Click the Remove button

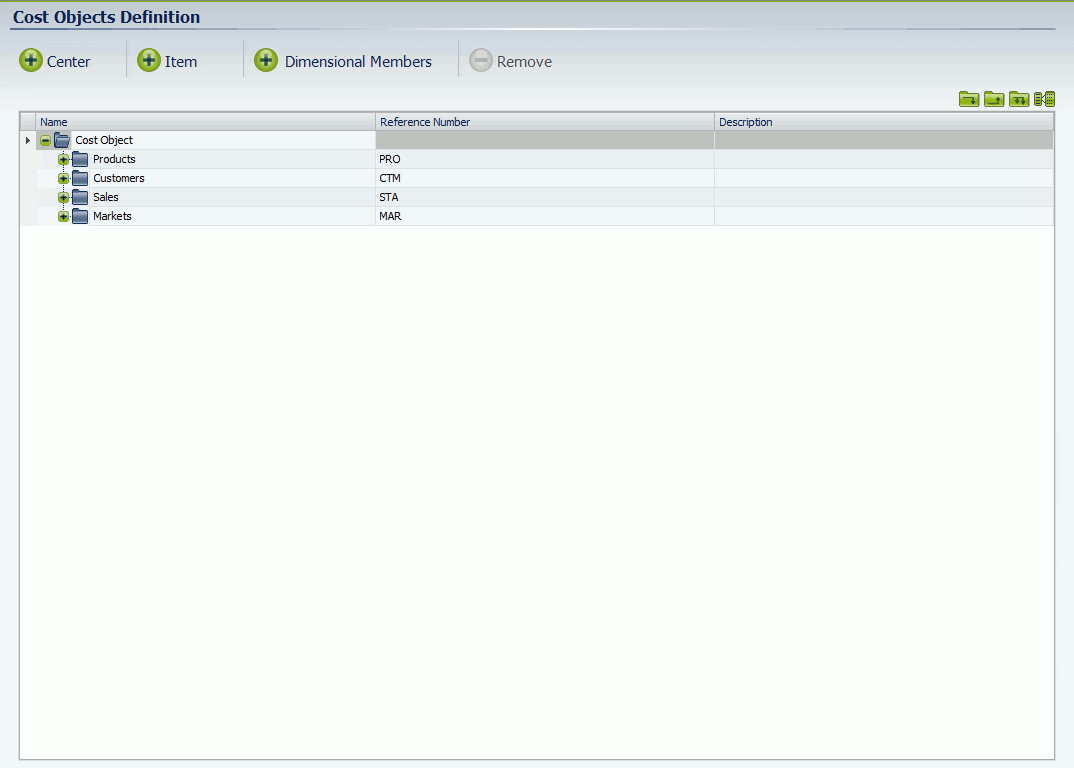[x=510, y=61]
